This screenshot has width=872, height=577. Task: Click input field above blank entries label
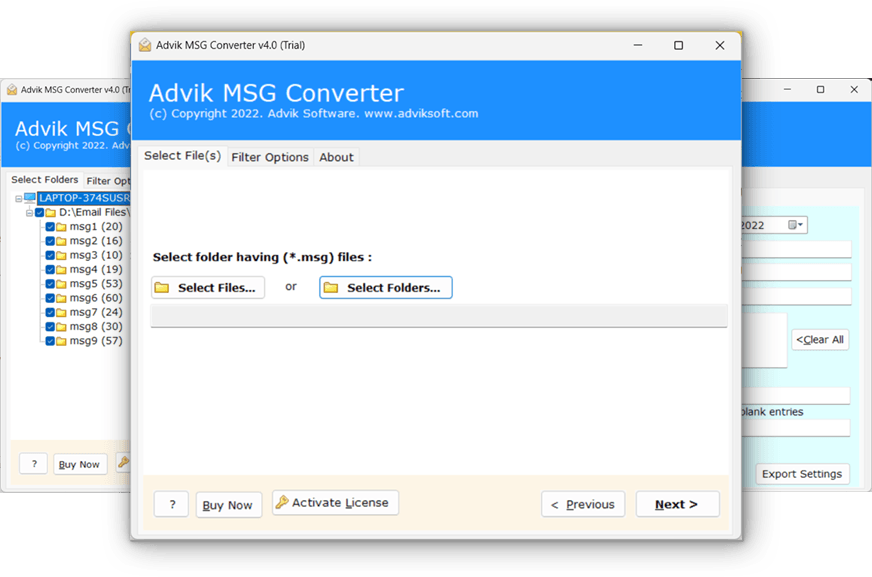[795, 396]
